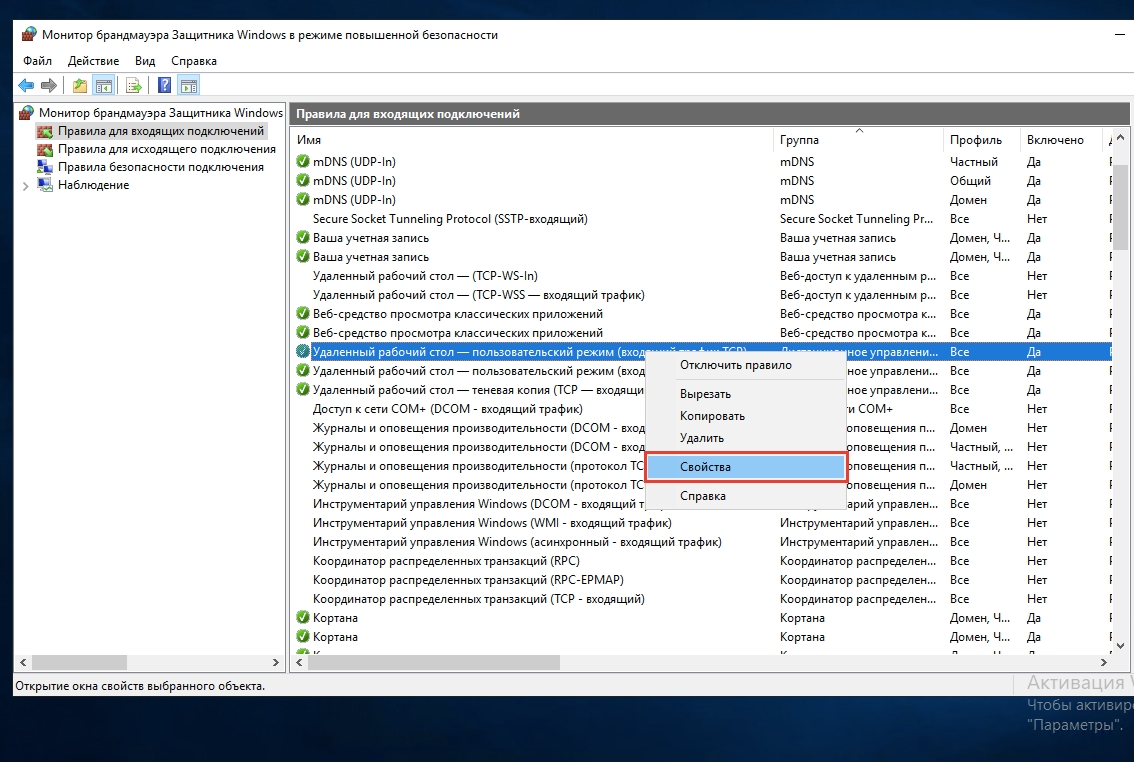Expand the Наблюдение tree node
The width and height of the screenshot is (1134, 762).
[x=25, y=186]
